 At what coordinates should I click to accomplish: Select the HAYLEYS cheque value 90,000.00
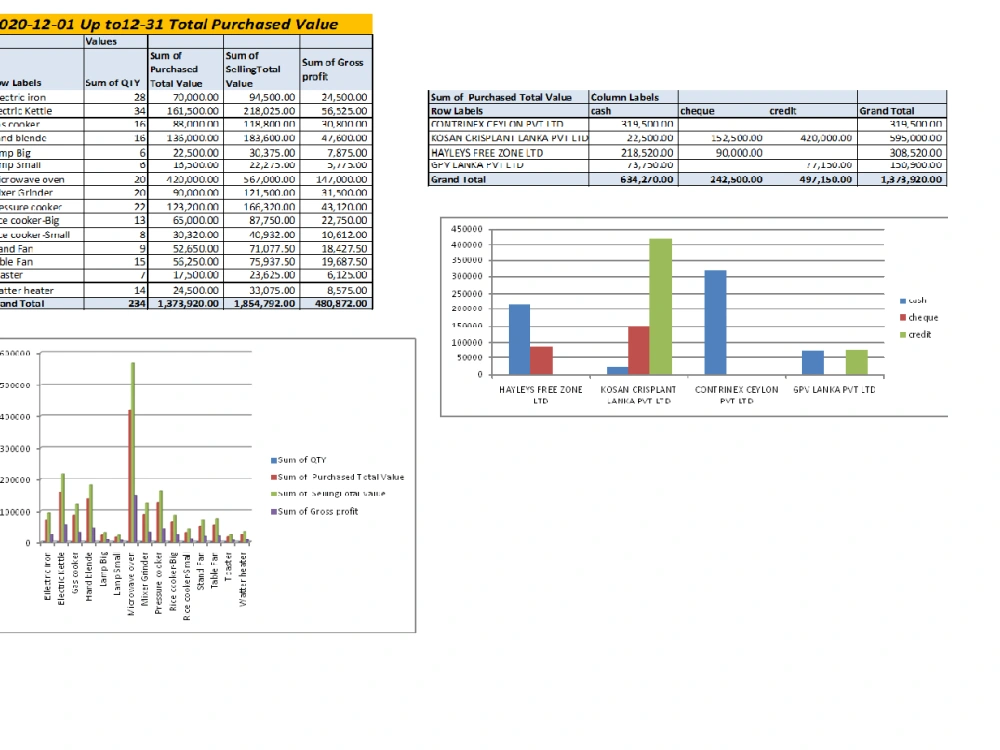tap(723, 153)
